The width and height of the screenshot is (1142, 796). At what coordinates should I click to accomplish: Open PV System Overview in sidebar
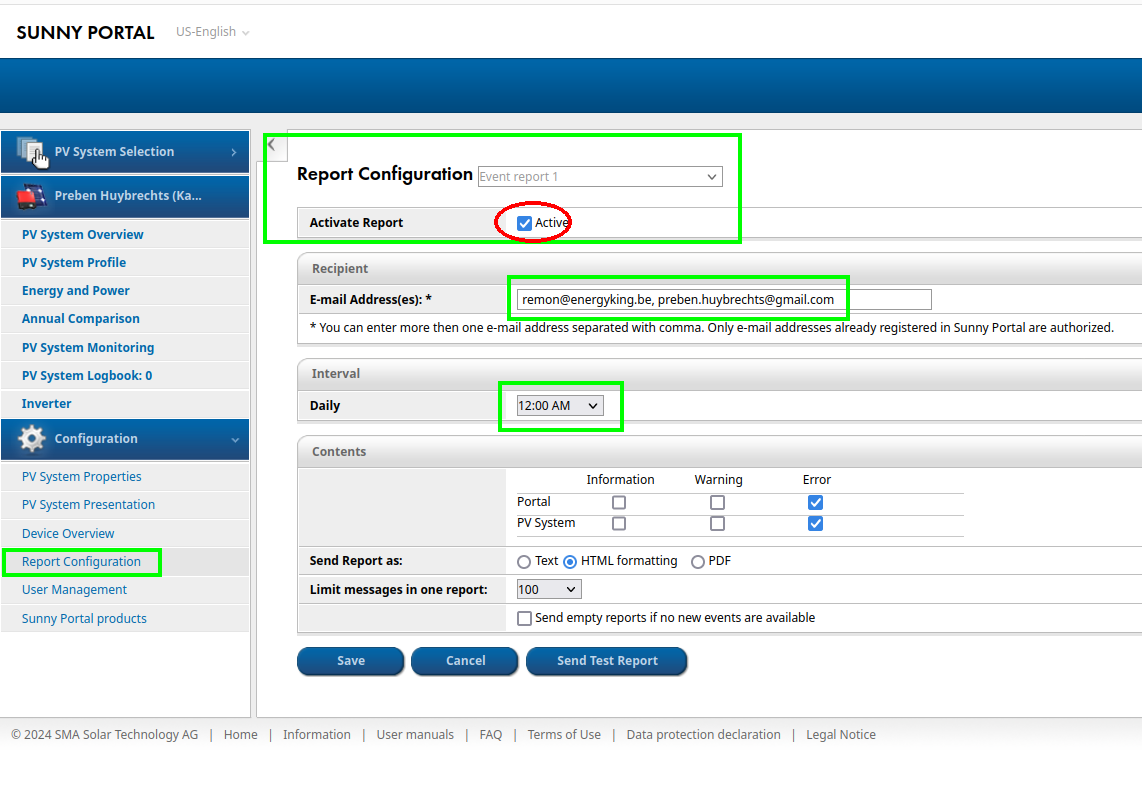(x=83, y=235)
